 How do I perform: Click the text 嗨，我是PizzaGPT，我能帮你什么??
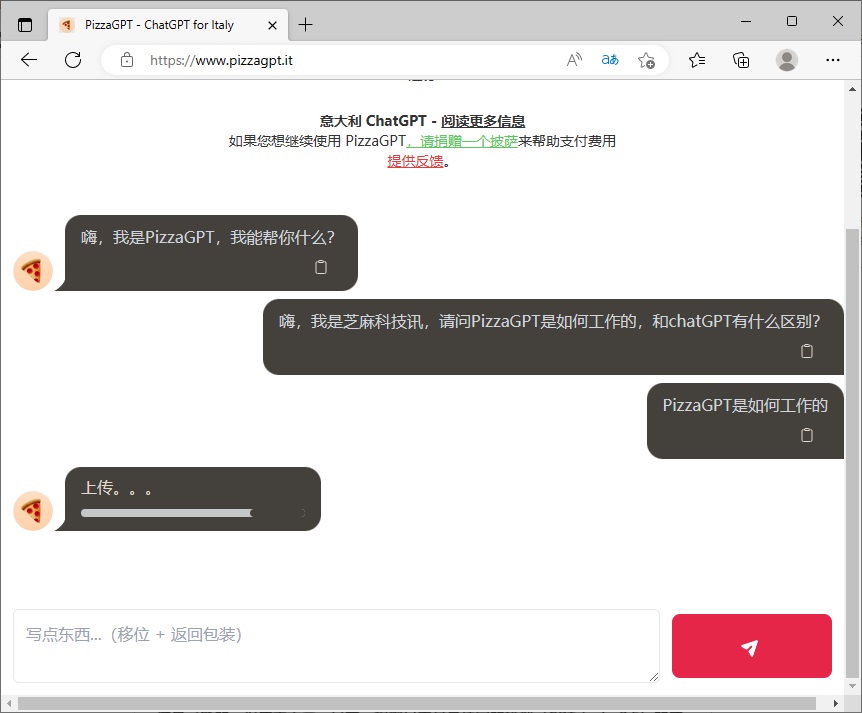208,237
